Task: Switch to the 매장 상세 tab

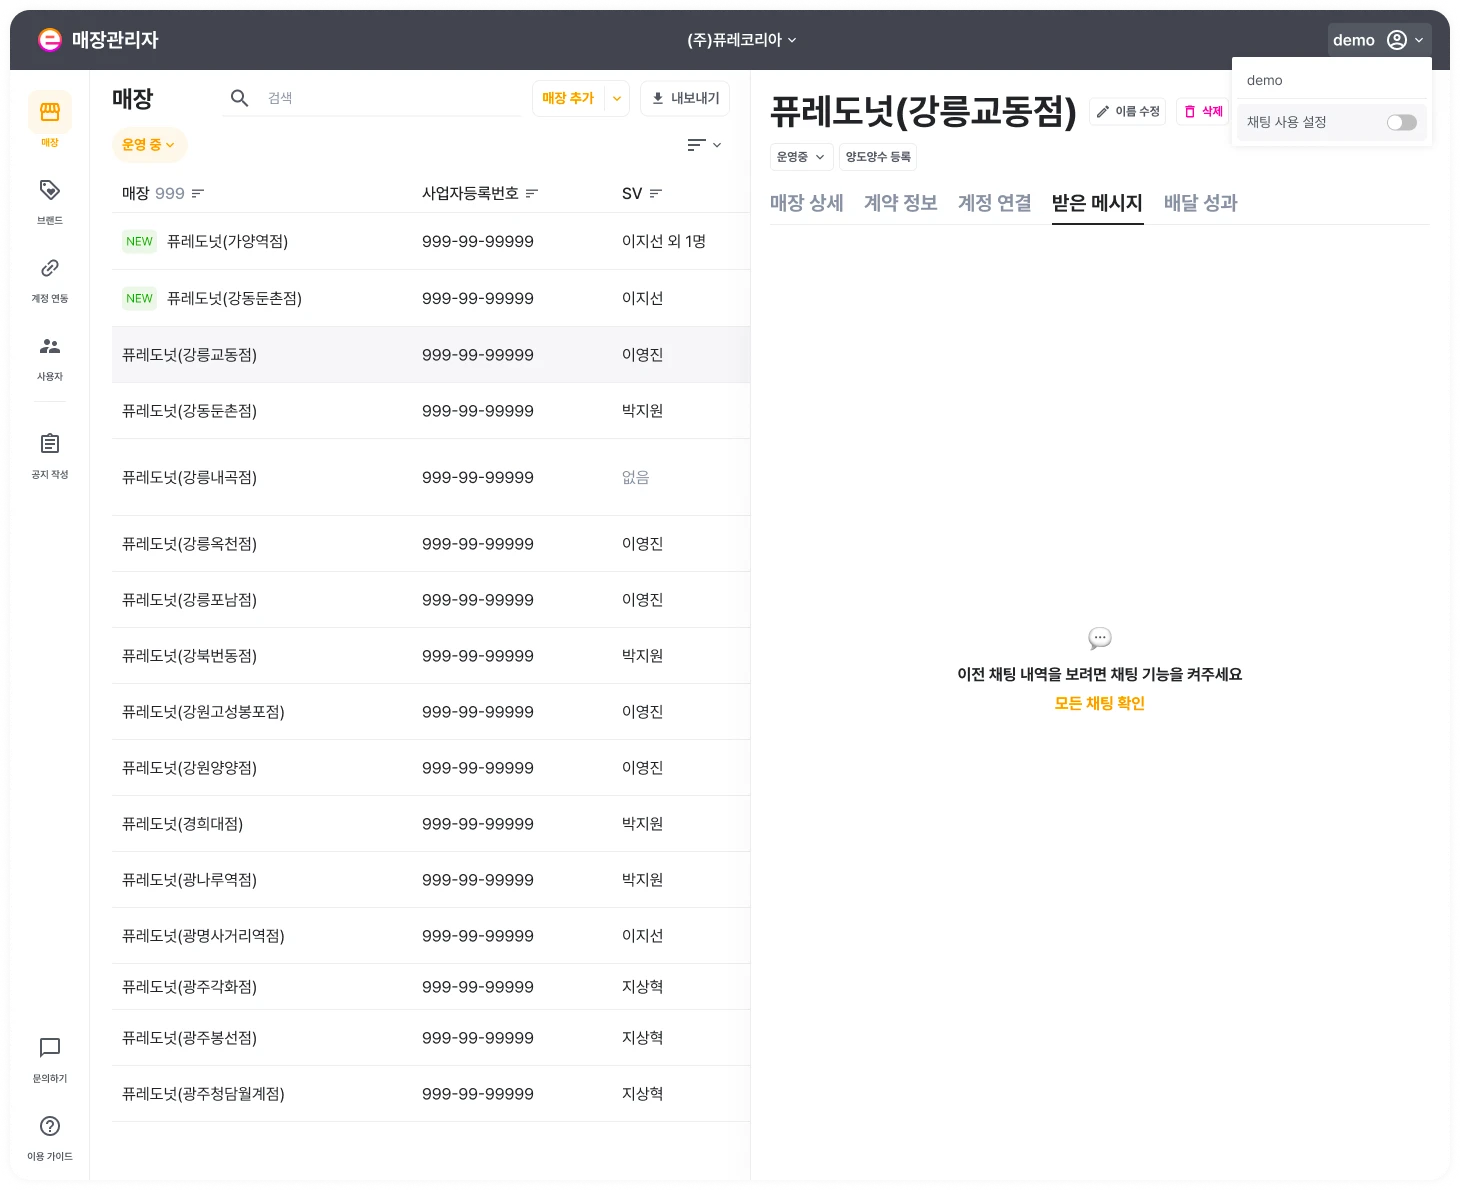Action: point(806,203)
